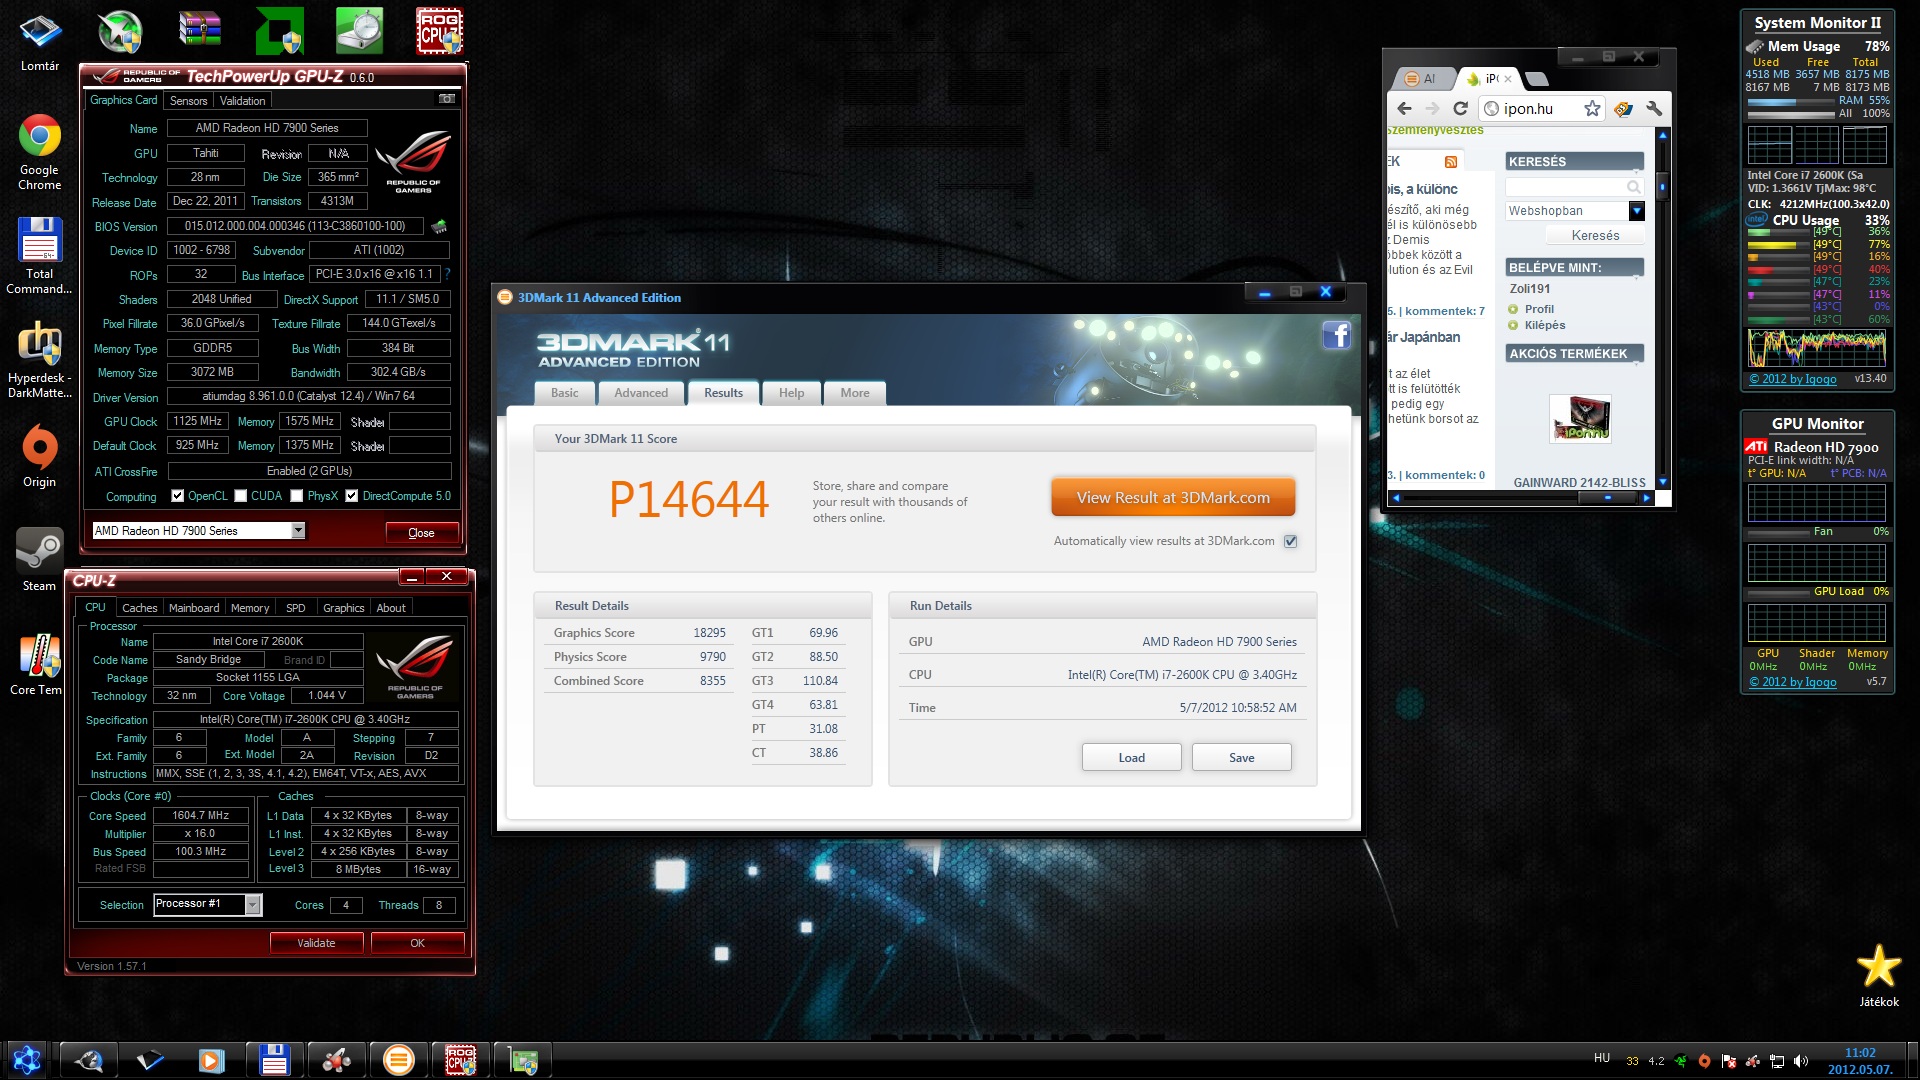Switch to Advanced tab in 3DMark
Screen dimensions: 1920x1080
[x=641, y=393]
